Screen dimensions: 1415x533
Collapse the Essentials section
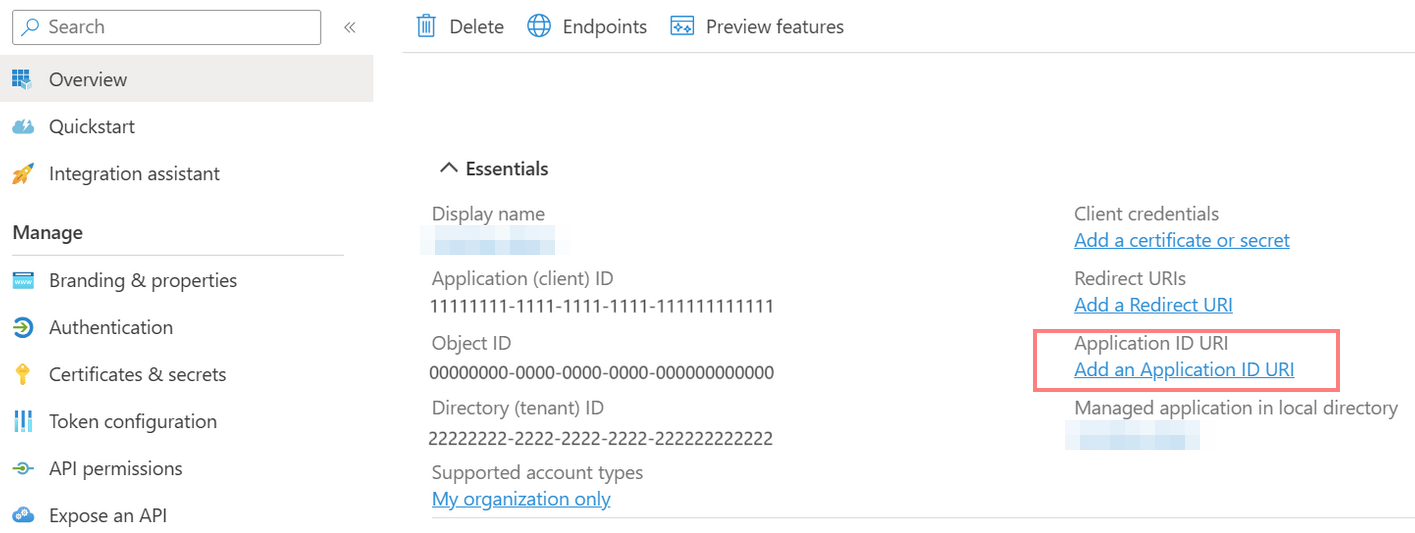(450, 169)
